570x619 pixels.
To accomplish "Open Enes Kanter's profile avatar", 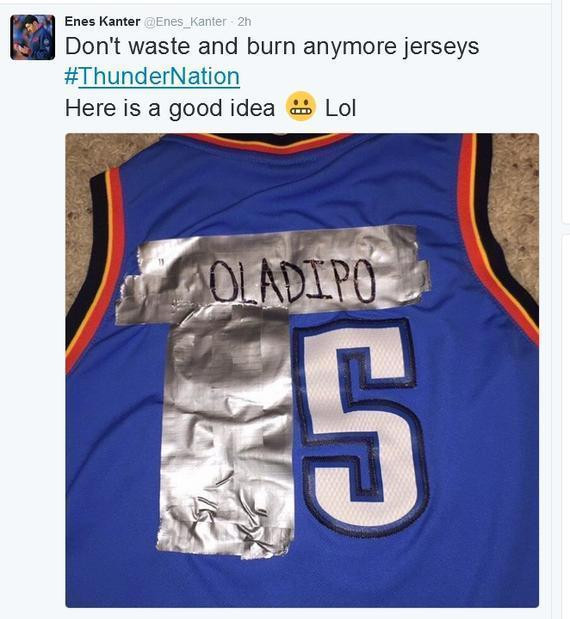I will (x=32, y=37).
